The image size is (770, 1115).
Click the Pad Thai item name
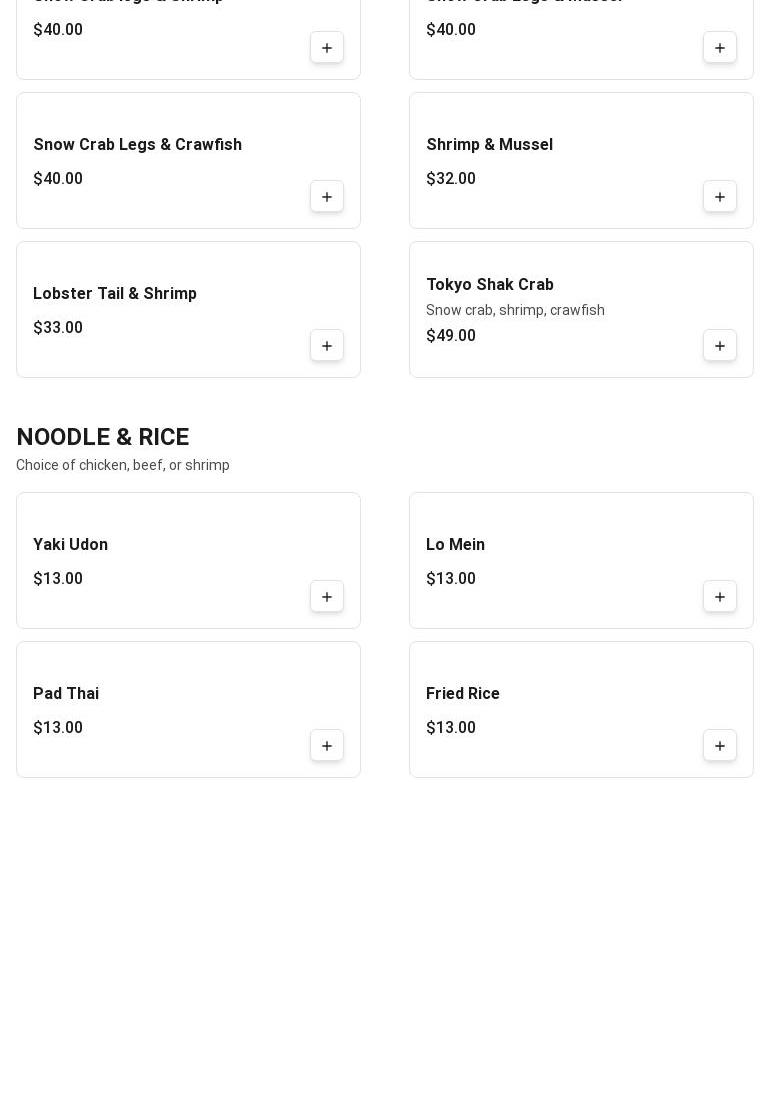click(x=66, y=694)
